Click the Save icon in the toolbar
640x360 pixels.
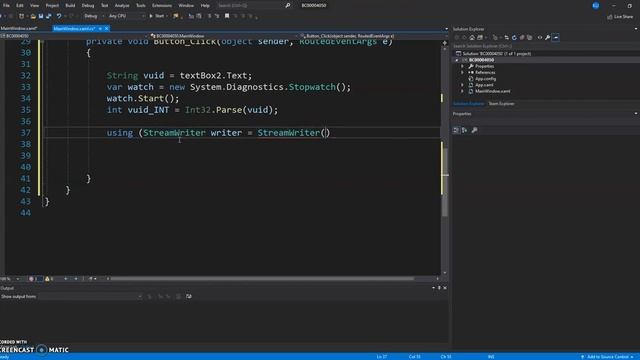(x=41, y=16)
